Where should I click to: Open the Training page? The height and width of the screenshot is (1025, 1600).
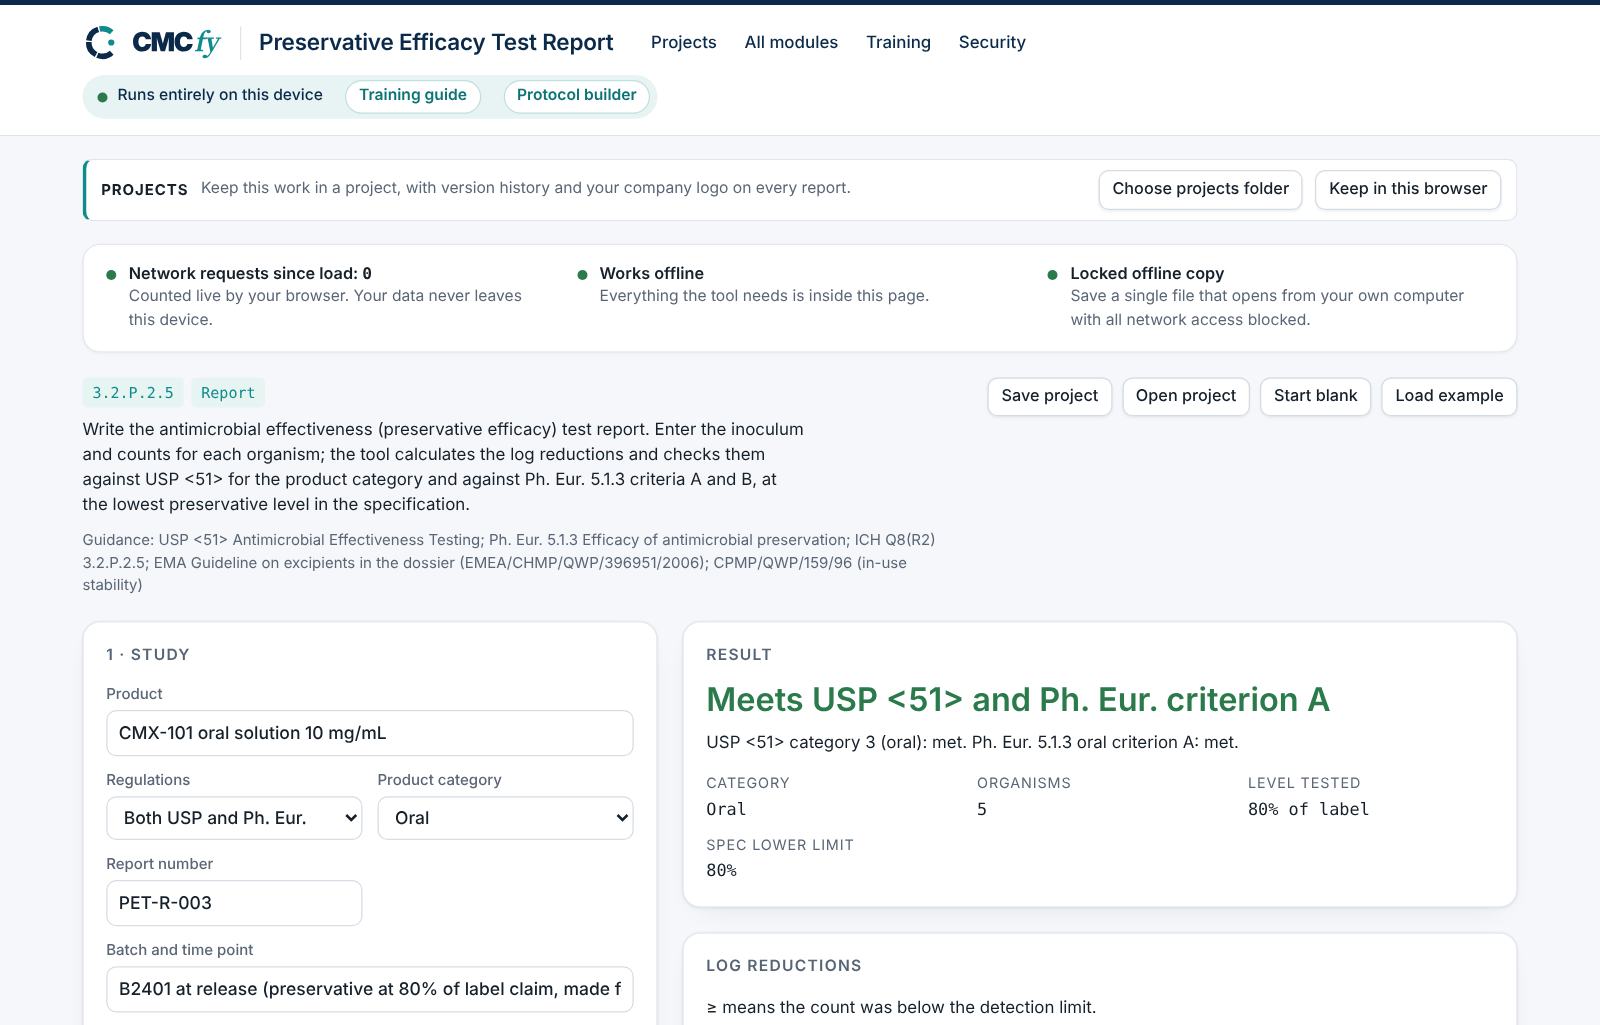(x=898, y=42)
